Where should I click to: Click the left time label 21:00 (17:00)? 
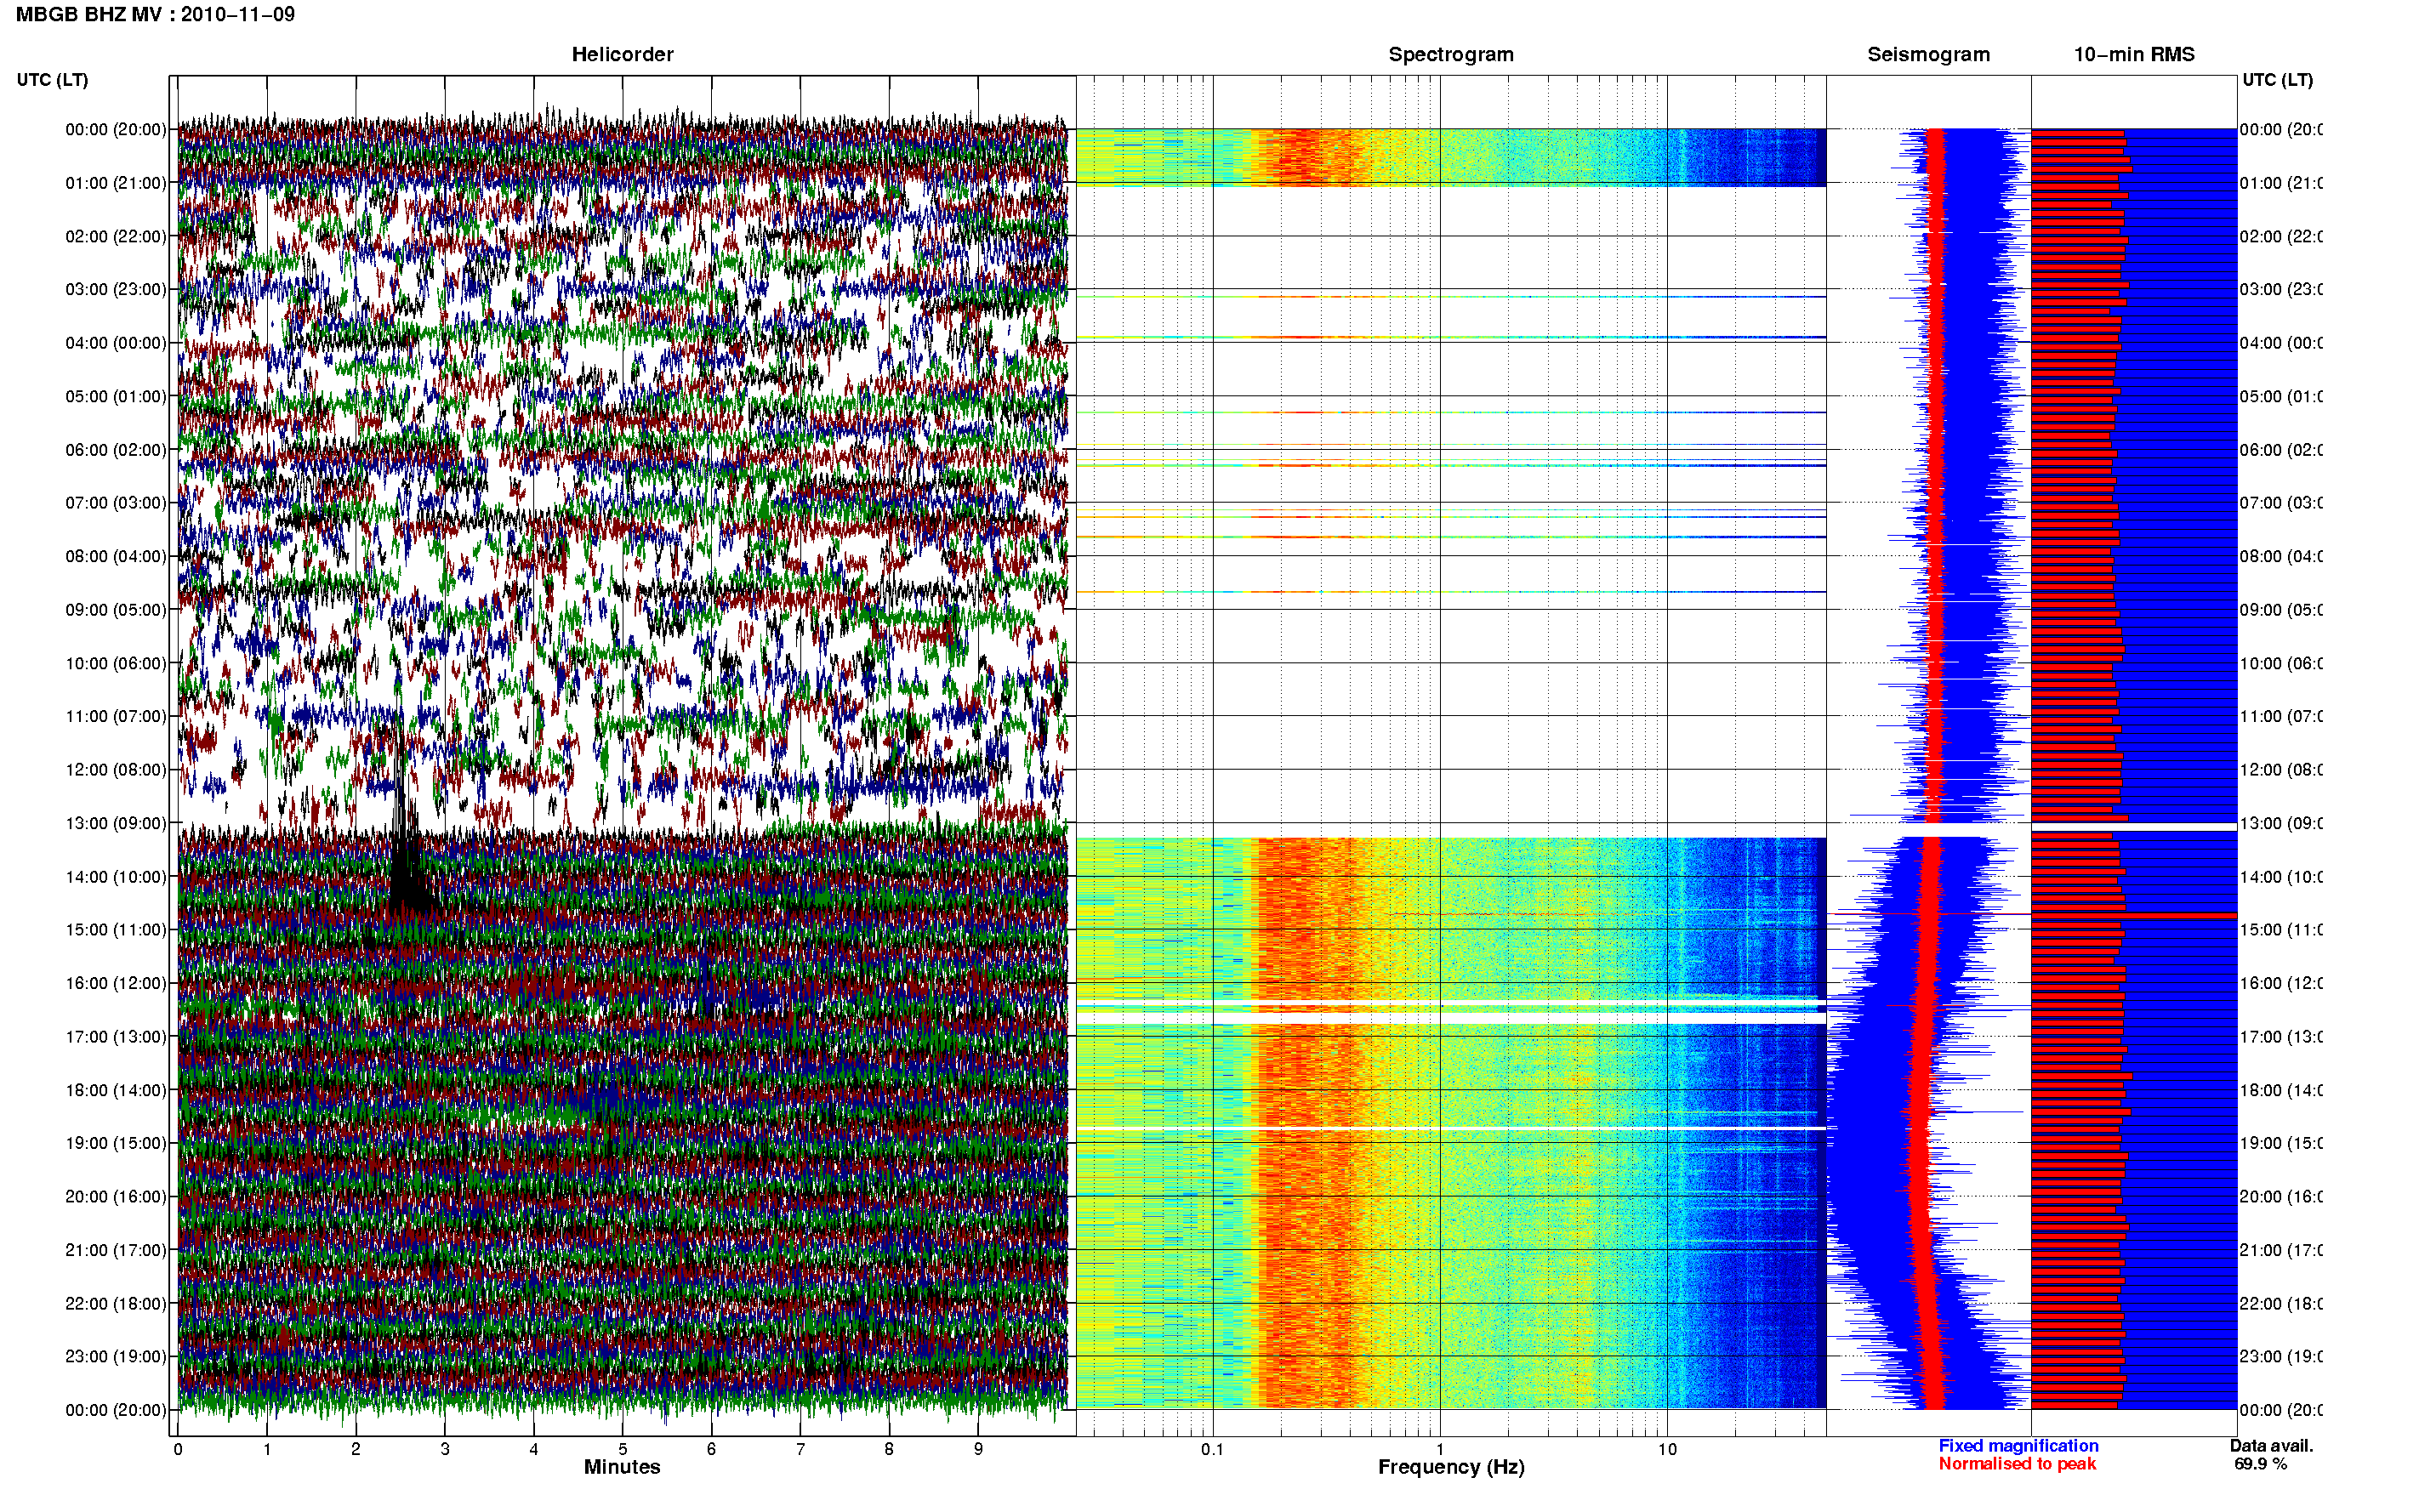tap(116, 1250)
